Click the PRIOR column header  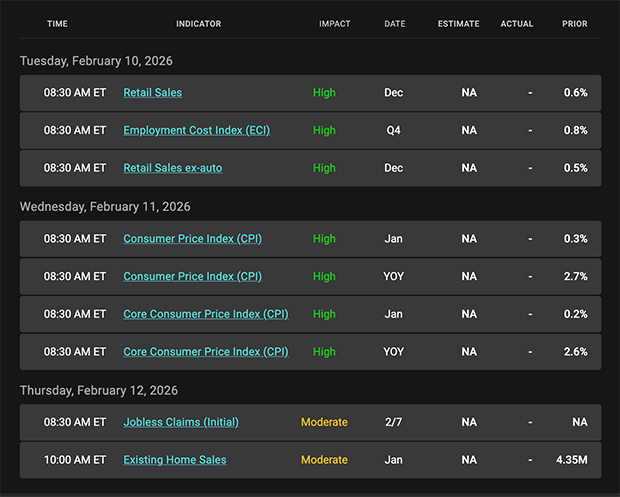tap(575, 24)
